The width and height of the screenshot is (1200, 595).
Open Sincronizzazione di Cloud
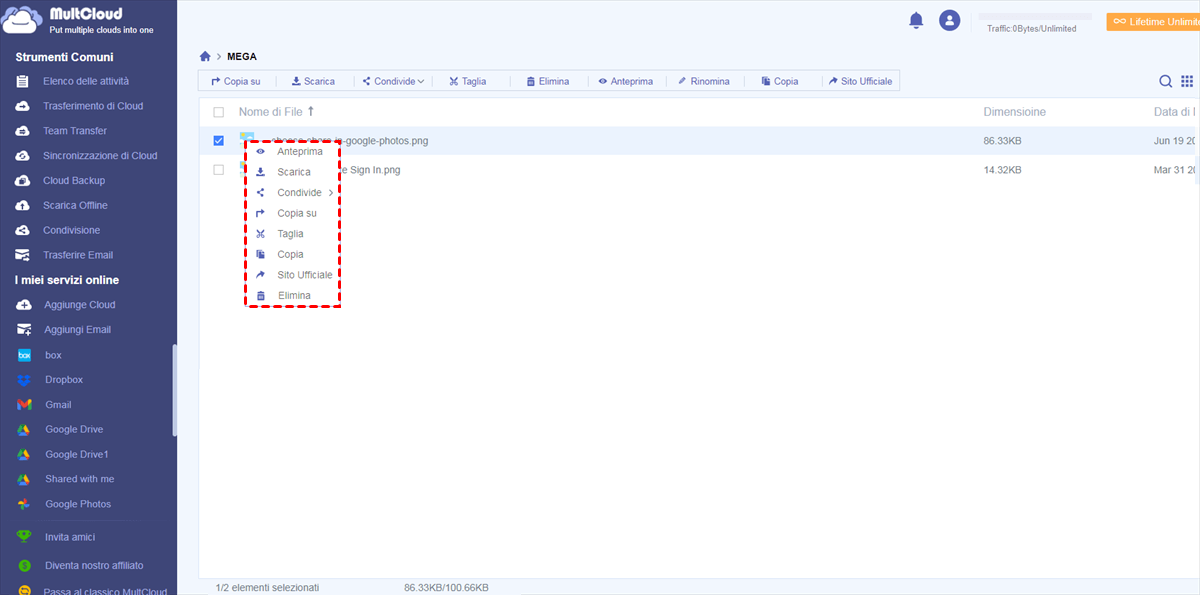pyautogui.click(x=100, y=156)
